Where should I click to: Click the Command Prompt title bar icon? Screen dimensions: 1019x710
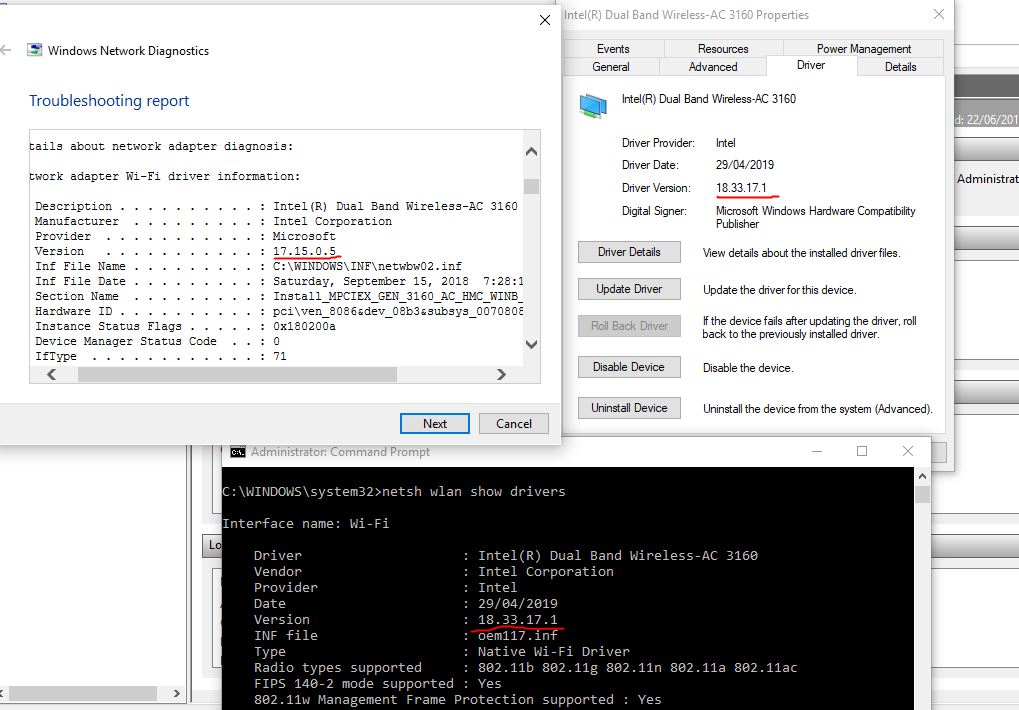click(238, 451)
